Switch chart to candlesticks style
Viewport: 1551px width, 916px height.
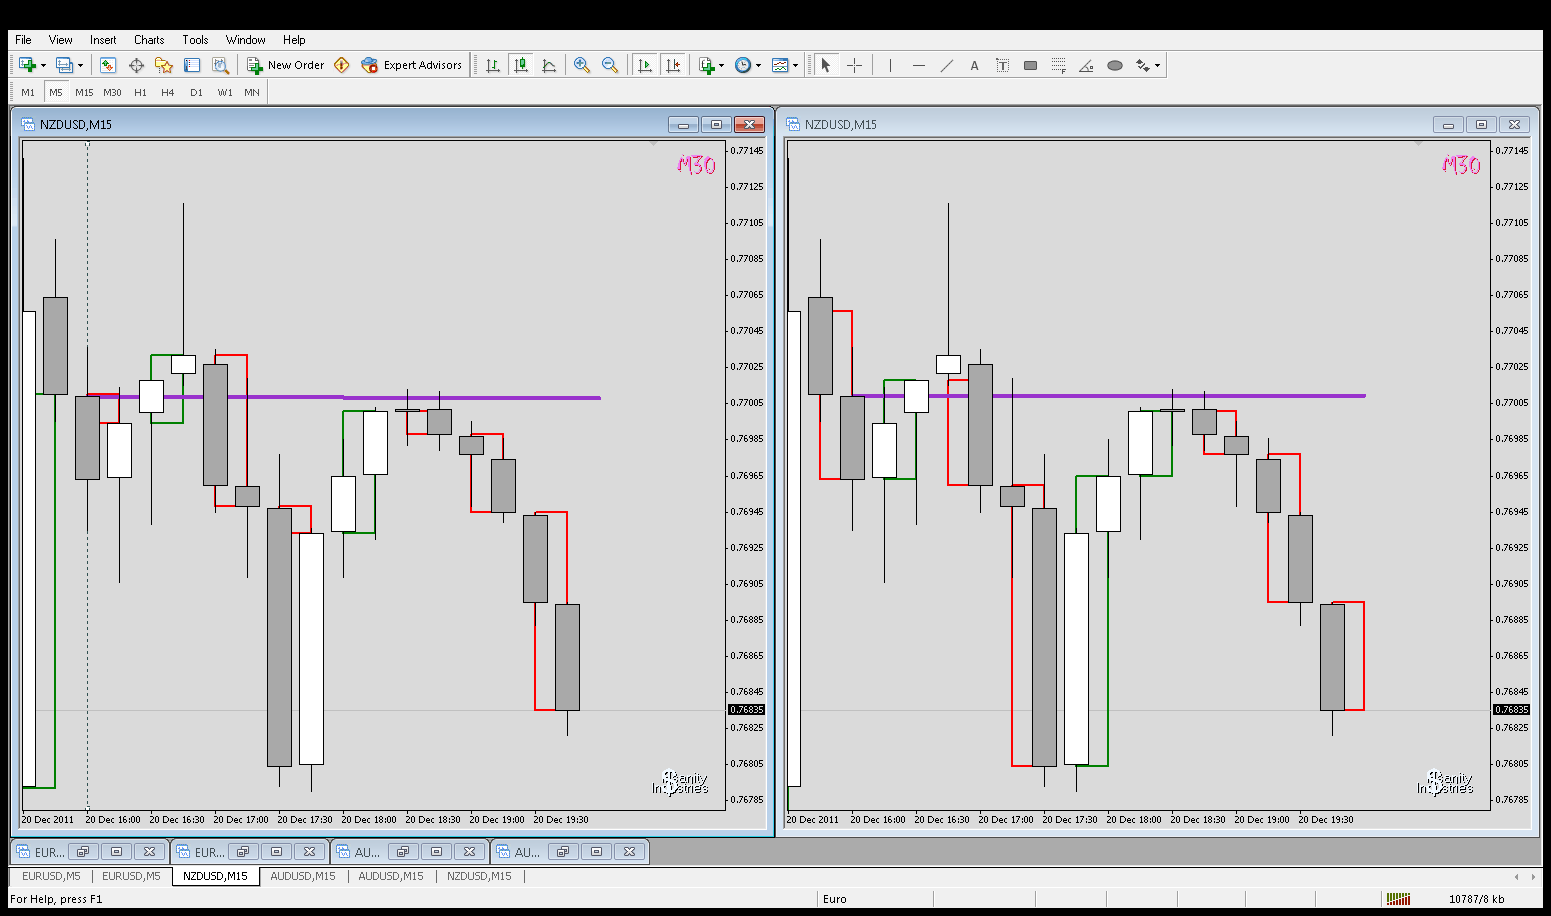[x=521, y=65]
